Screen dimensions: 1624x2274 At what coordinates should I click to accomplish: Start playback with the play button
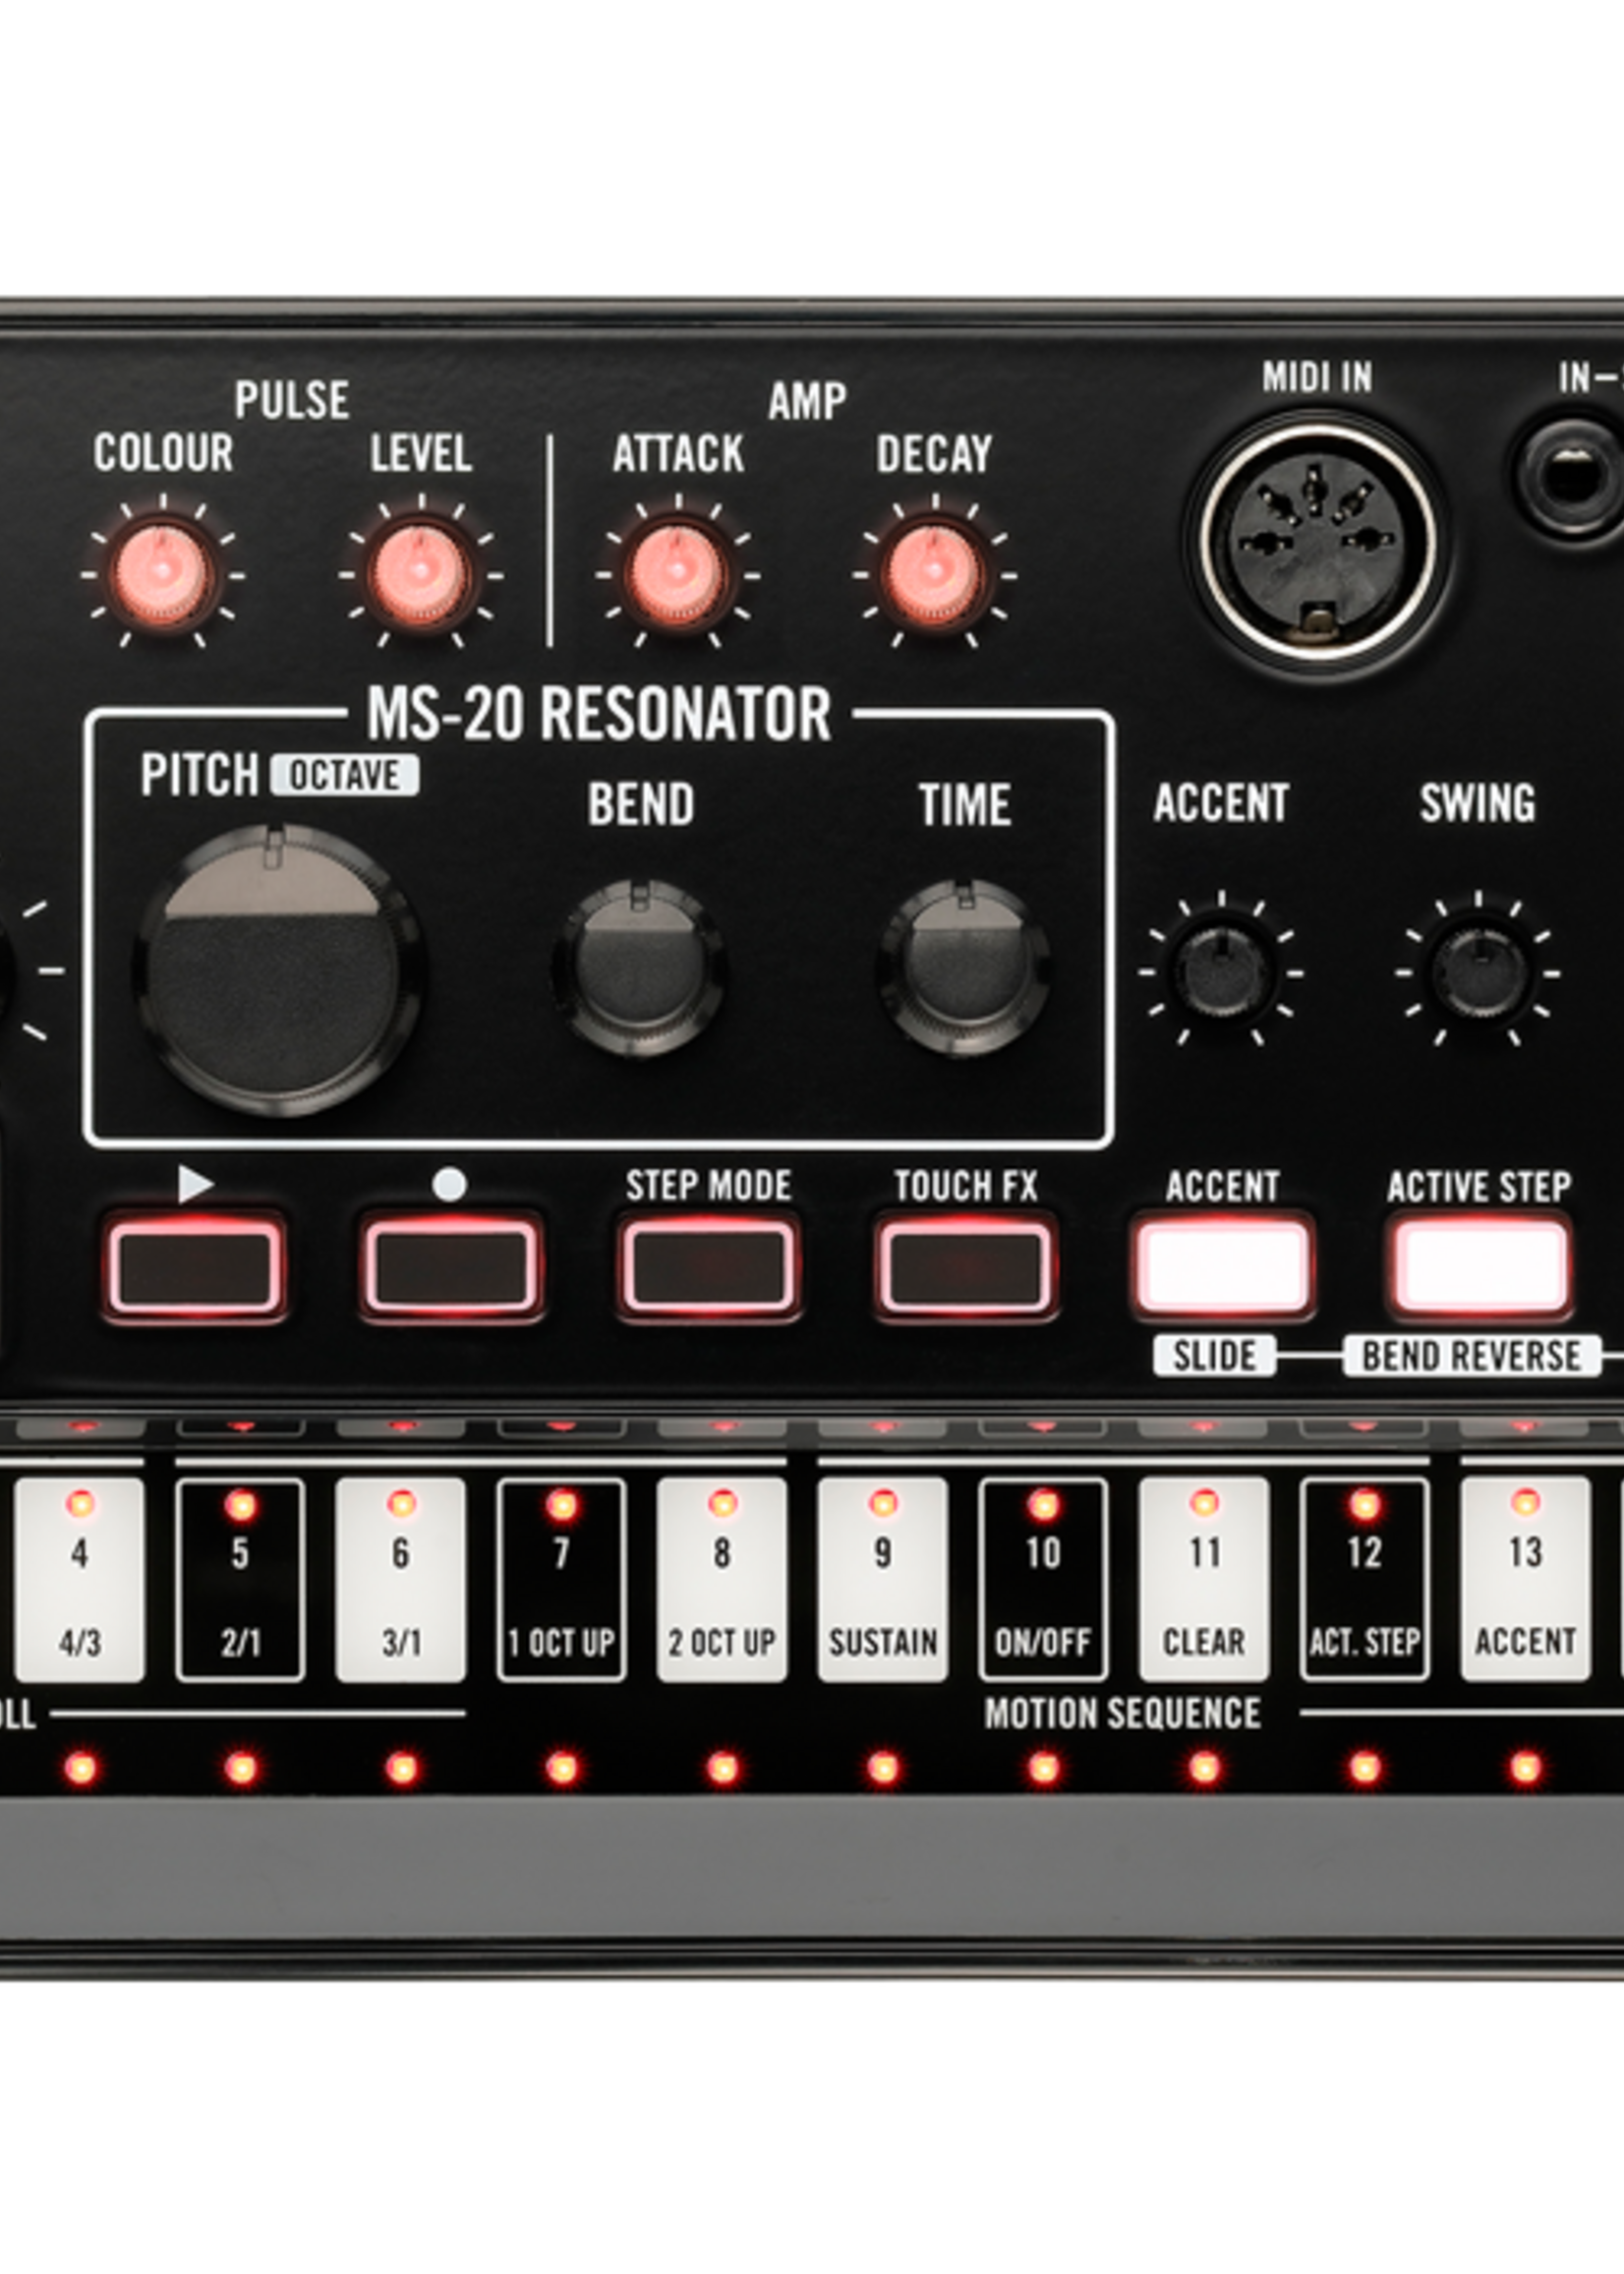[195, 1267]
